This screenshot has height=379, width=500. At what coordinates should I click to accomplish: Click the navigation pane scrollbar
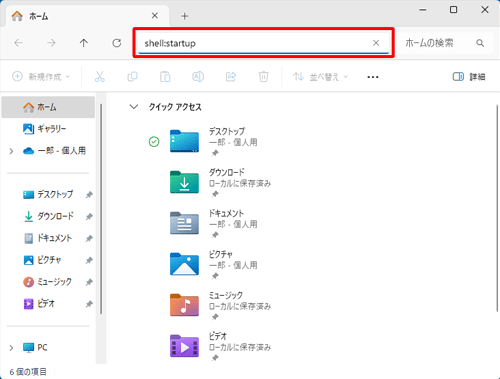click(101, 208)
